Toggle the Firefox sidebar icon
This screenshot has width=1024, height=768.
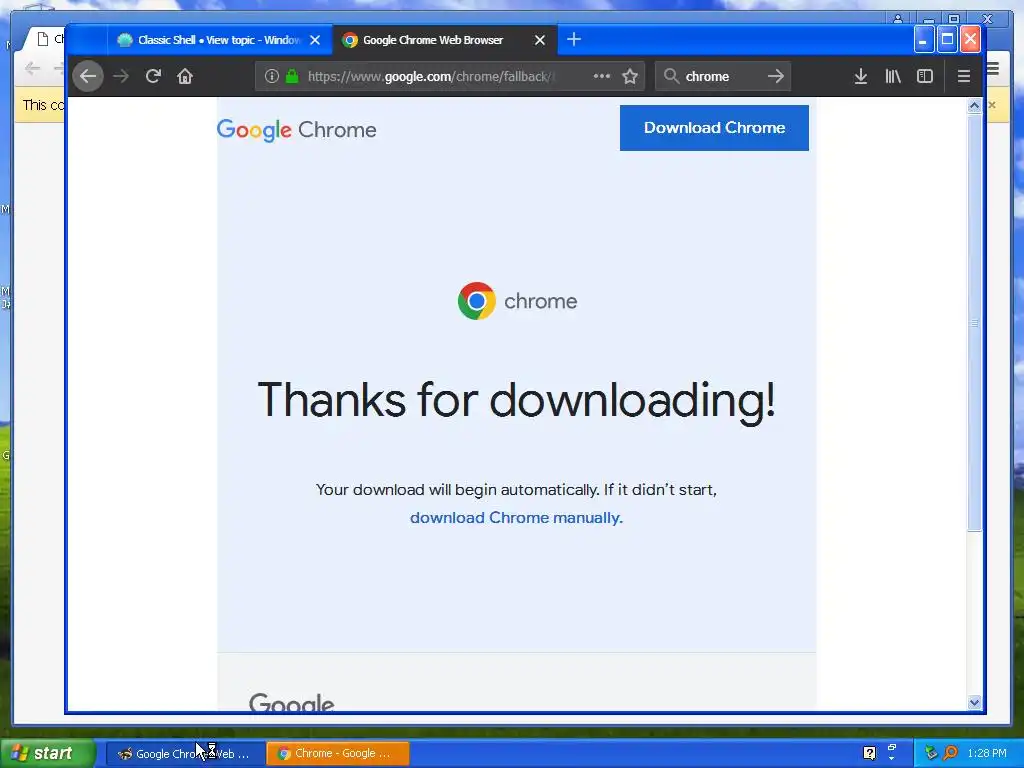[x=925, y=76]
